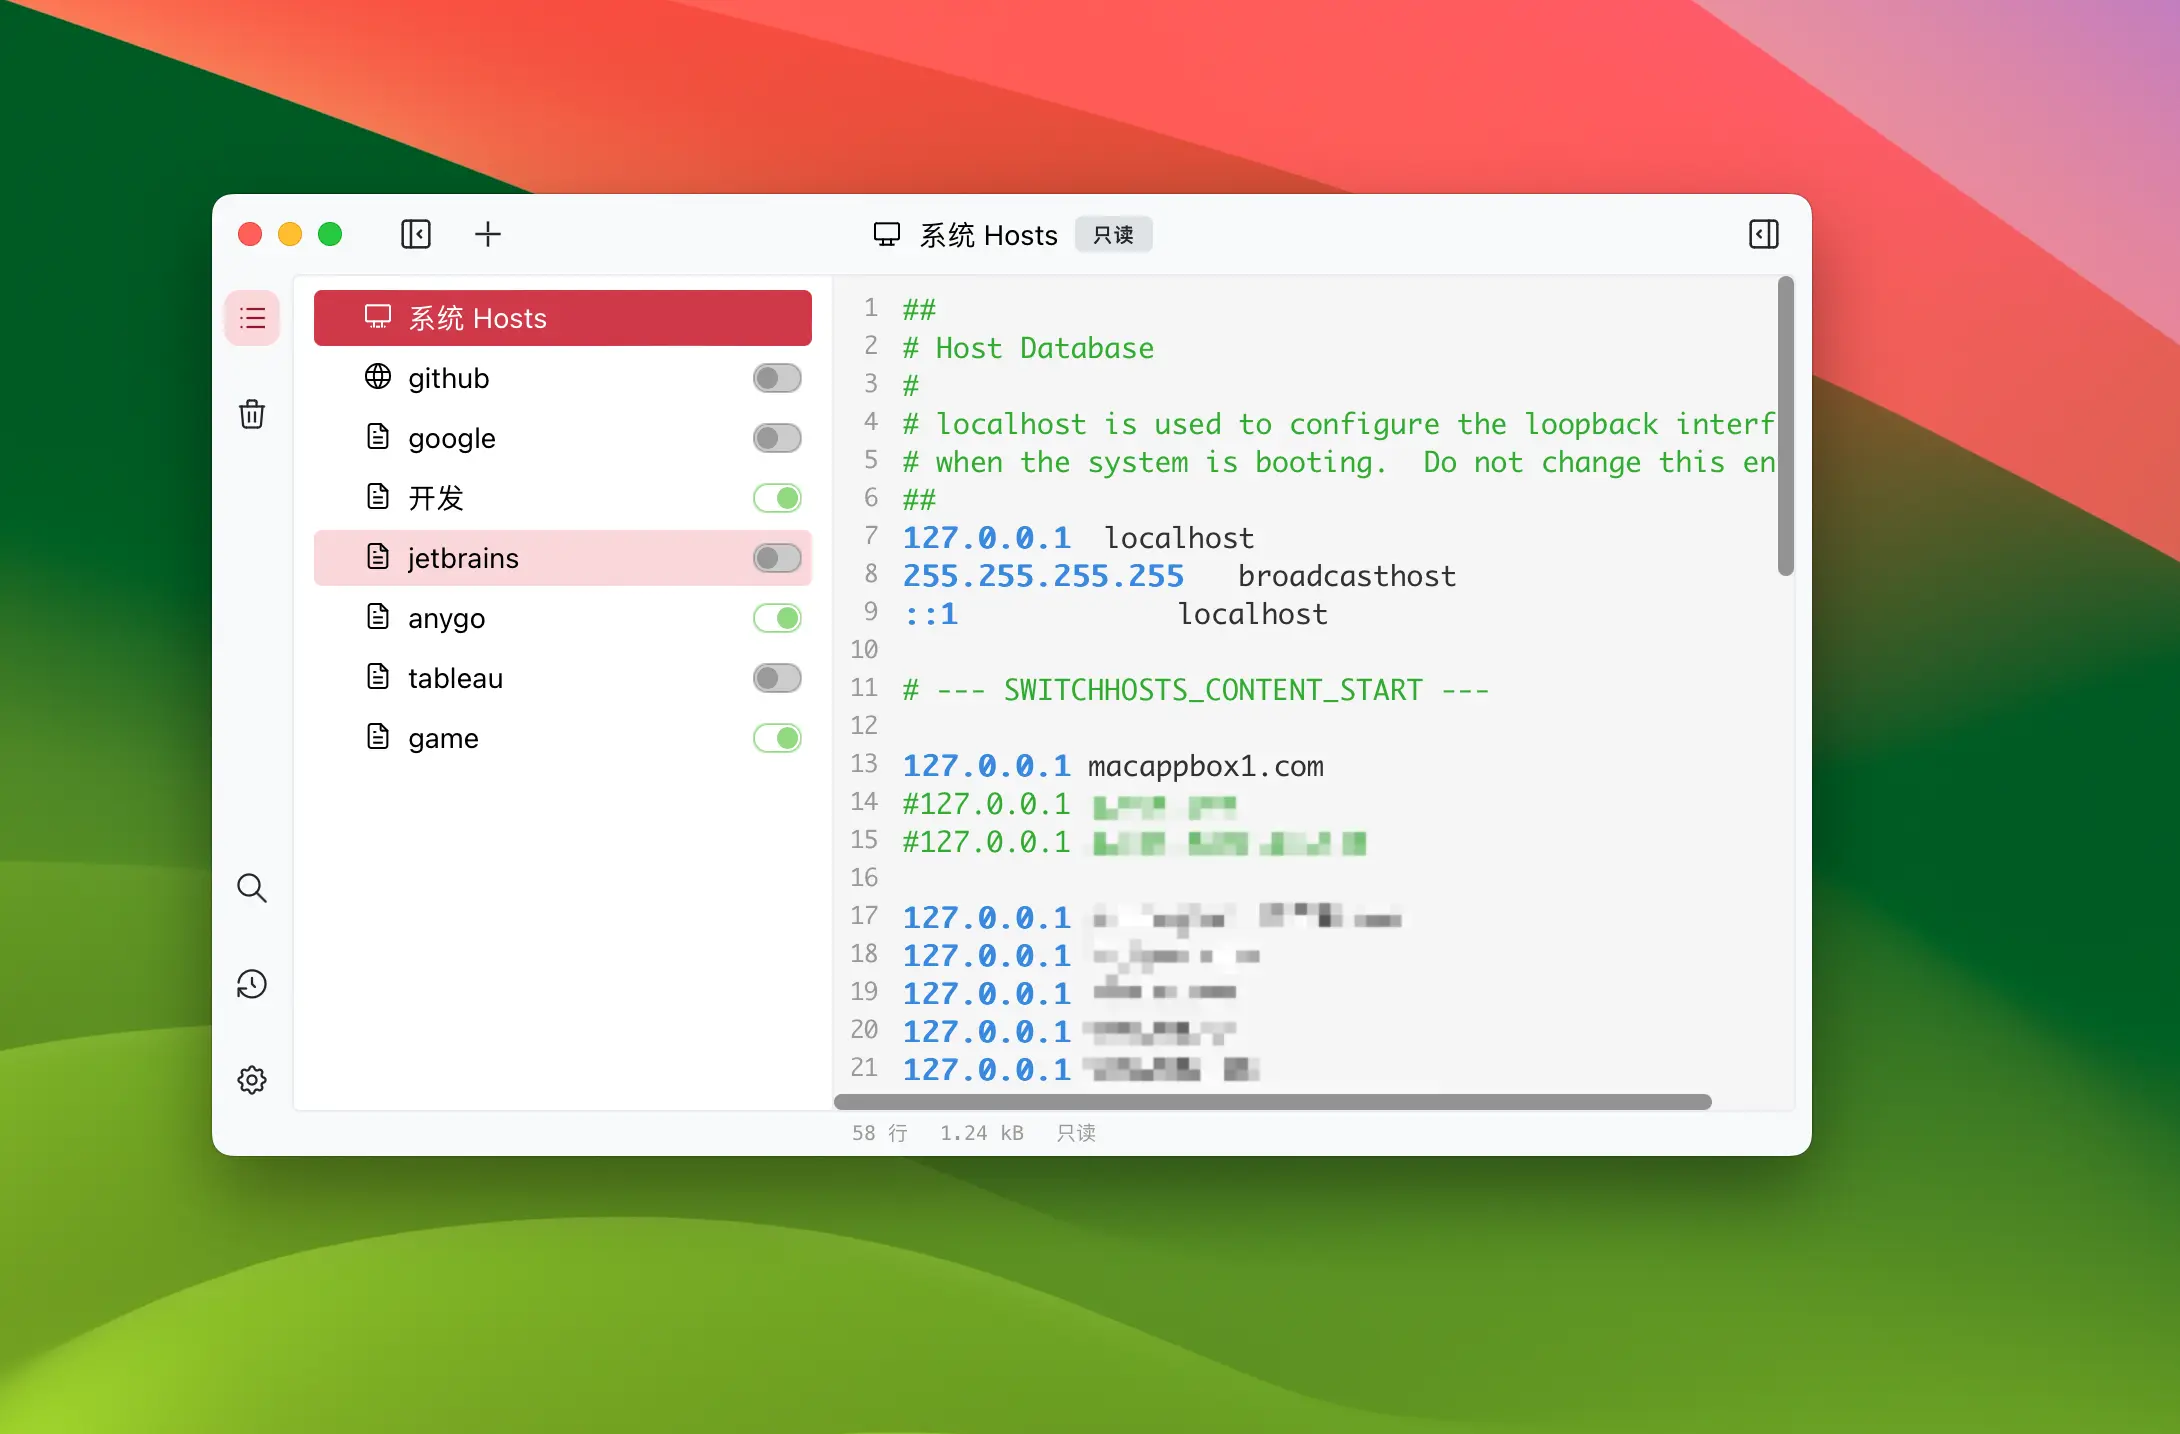Screen dimensions: 2180x1434
Task: Open search with the magnifier icon
Action: point(252,888)
